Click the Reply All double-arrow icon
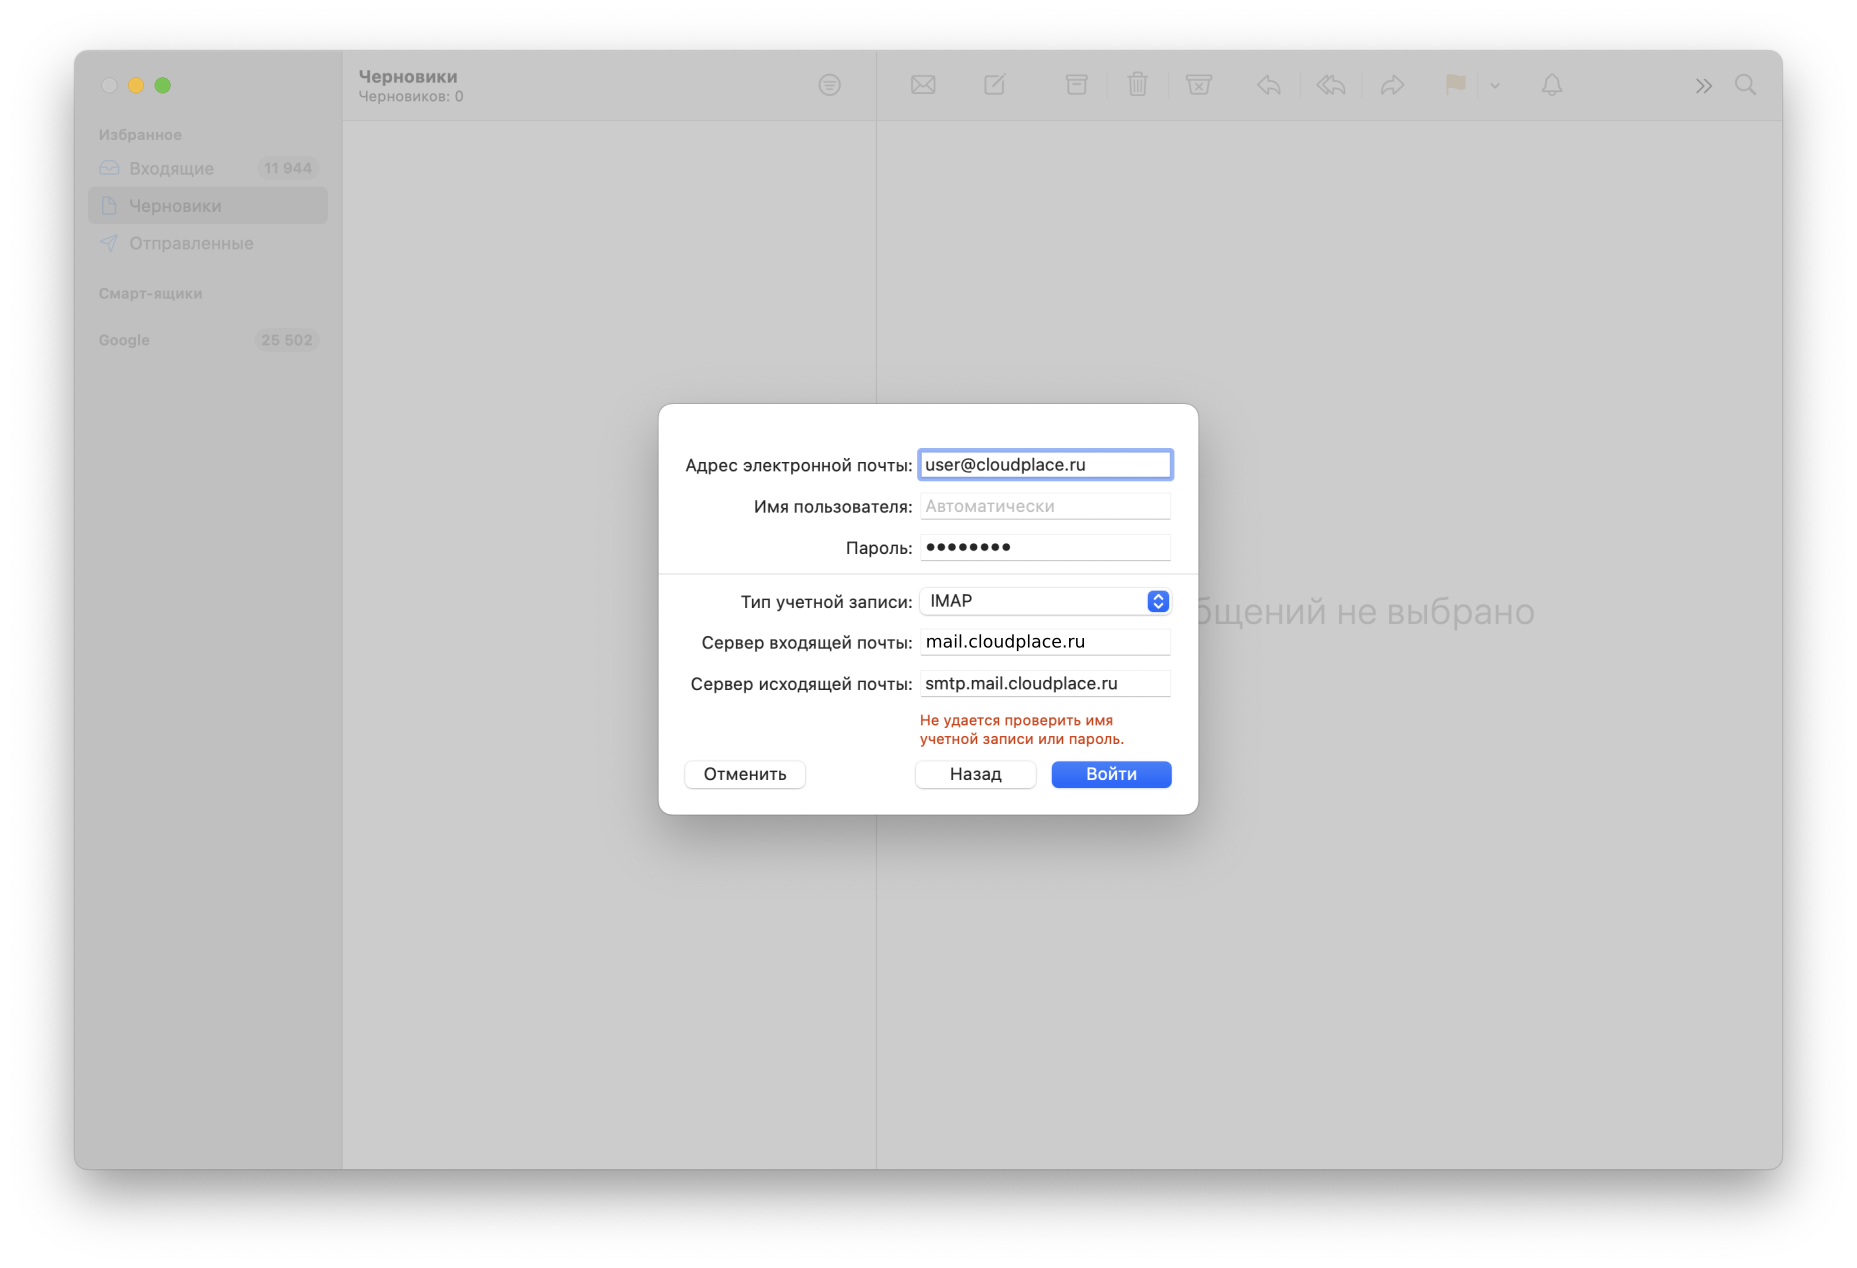1857x1268 pixels. 1330,85
